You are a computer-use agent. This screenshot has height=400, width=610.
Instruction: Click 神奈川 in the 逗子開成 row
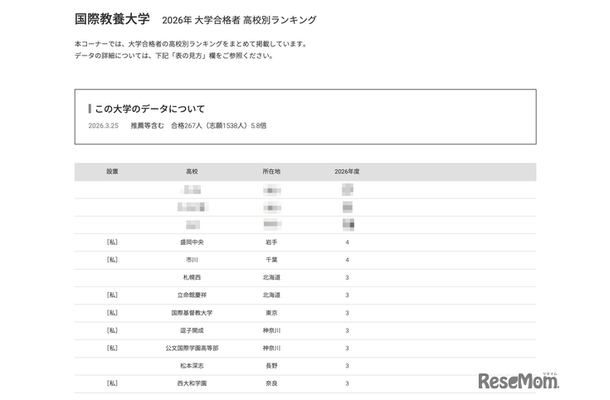tap(271, 331)
